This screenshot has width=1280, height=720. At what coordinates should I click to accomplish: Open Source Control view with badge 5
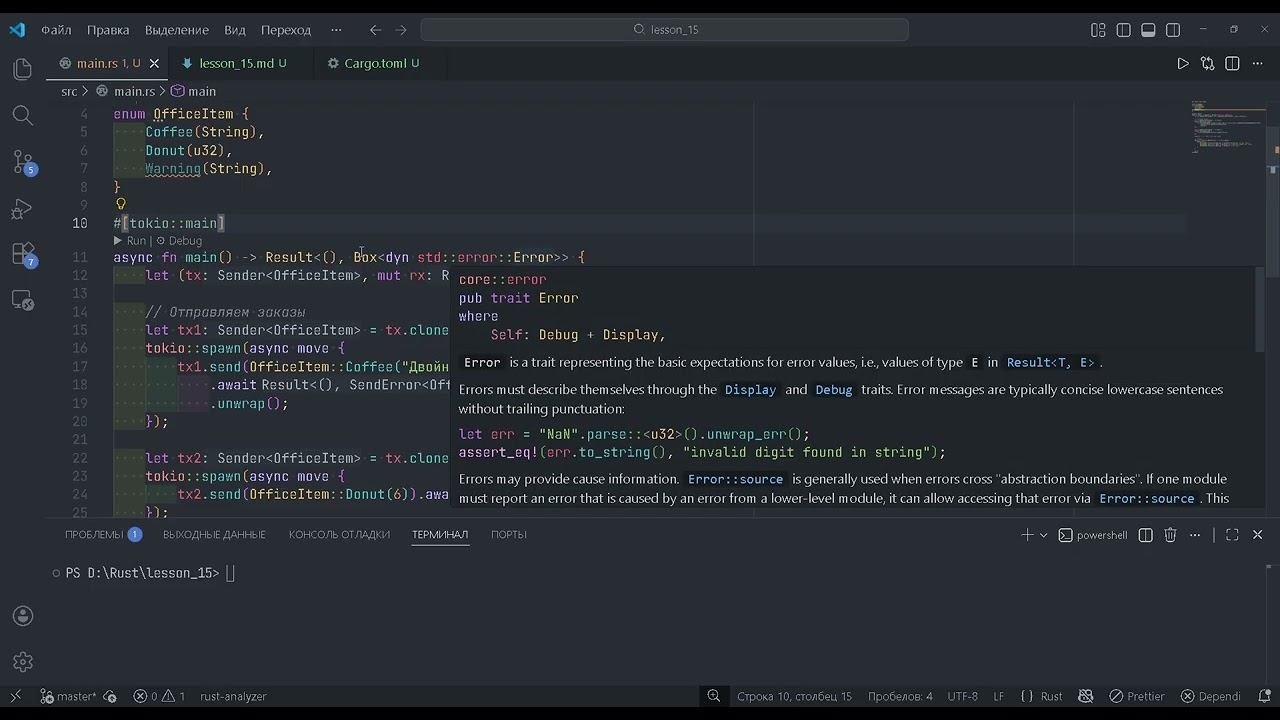tap(23, 162)
